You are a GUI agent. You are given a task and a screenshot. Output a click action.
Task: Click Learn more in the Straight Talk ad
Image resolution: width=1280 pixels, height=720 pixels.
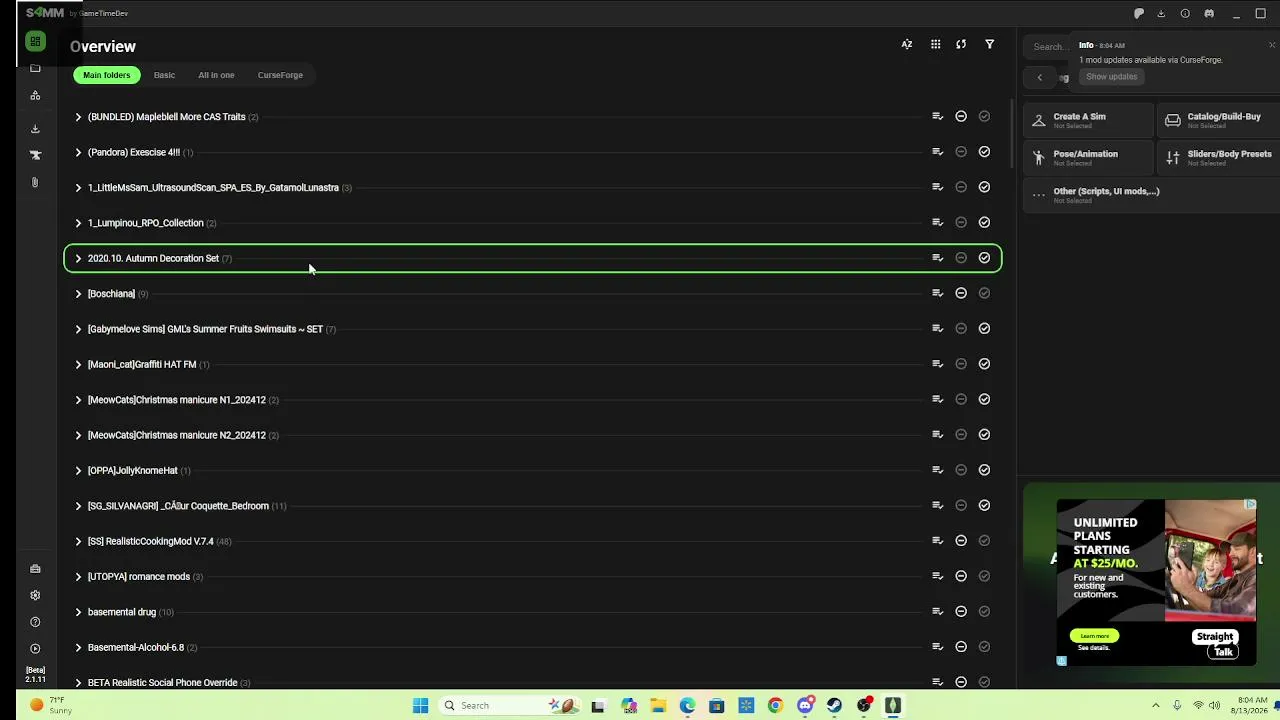[1094, 636]
